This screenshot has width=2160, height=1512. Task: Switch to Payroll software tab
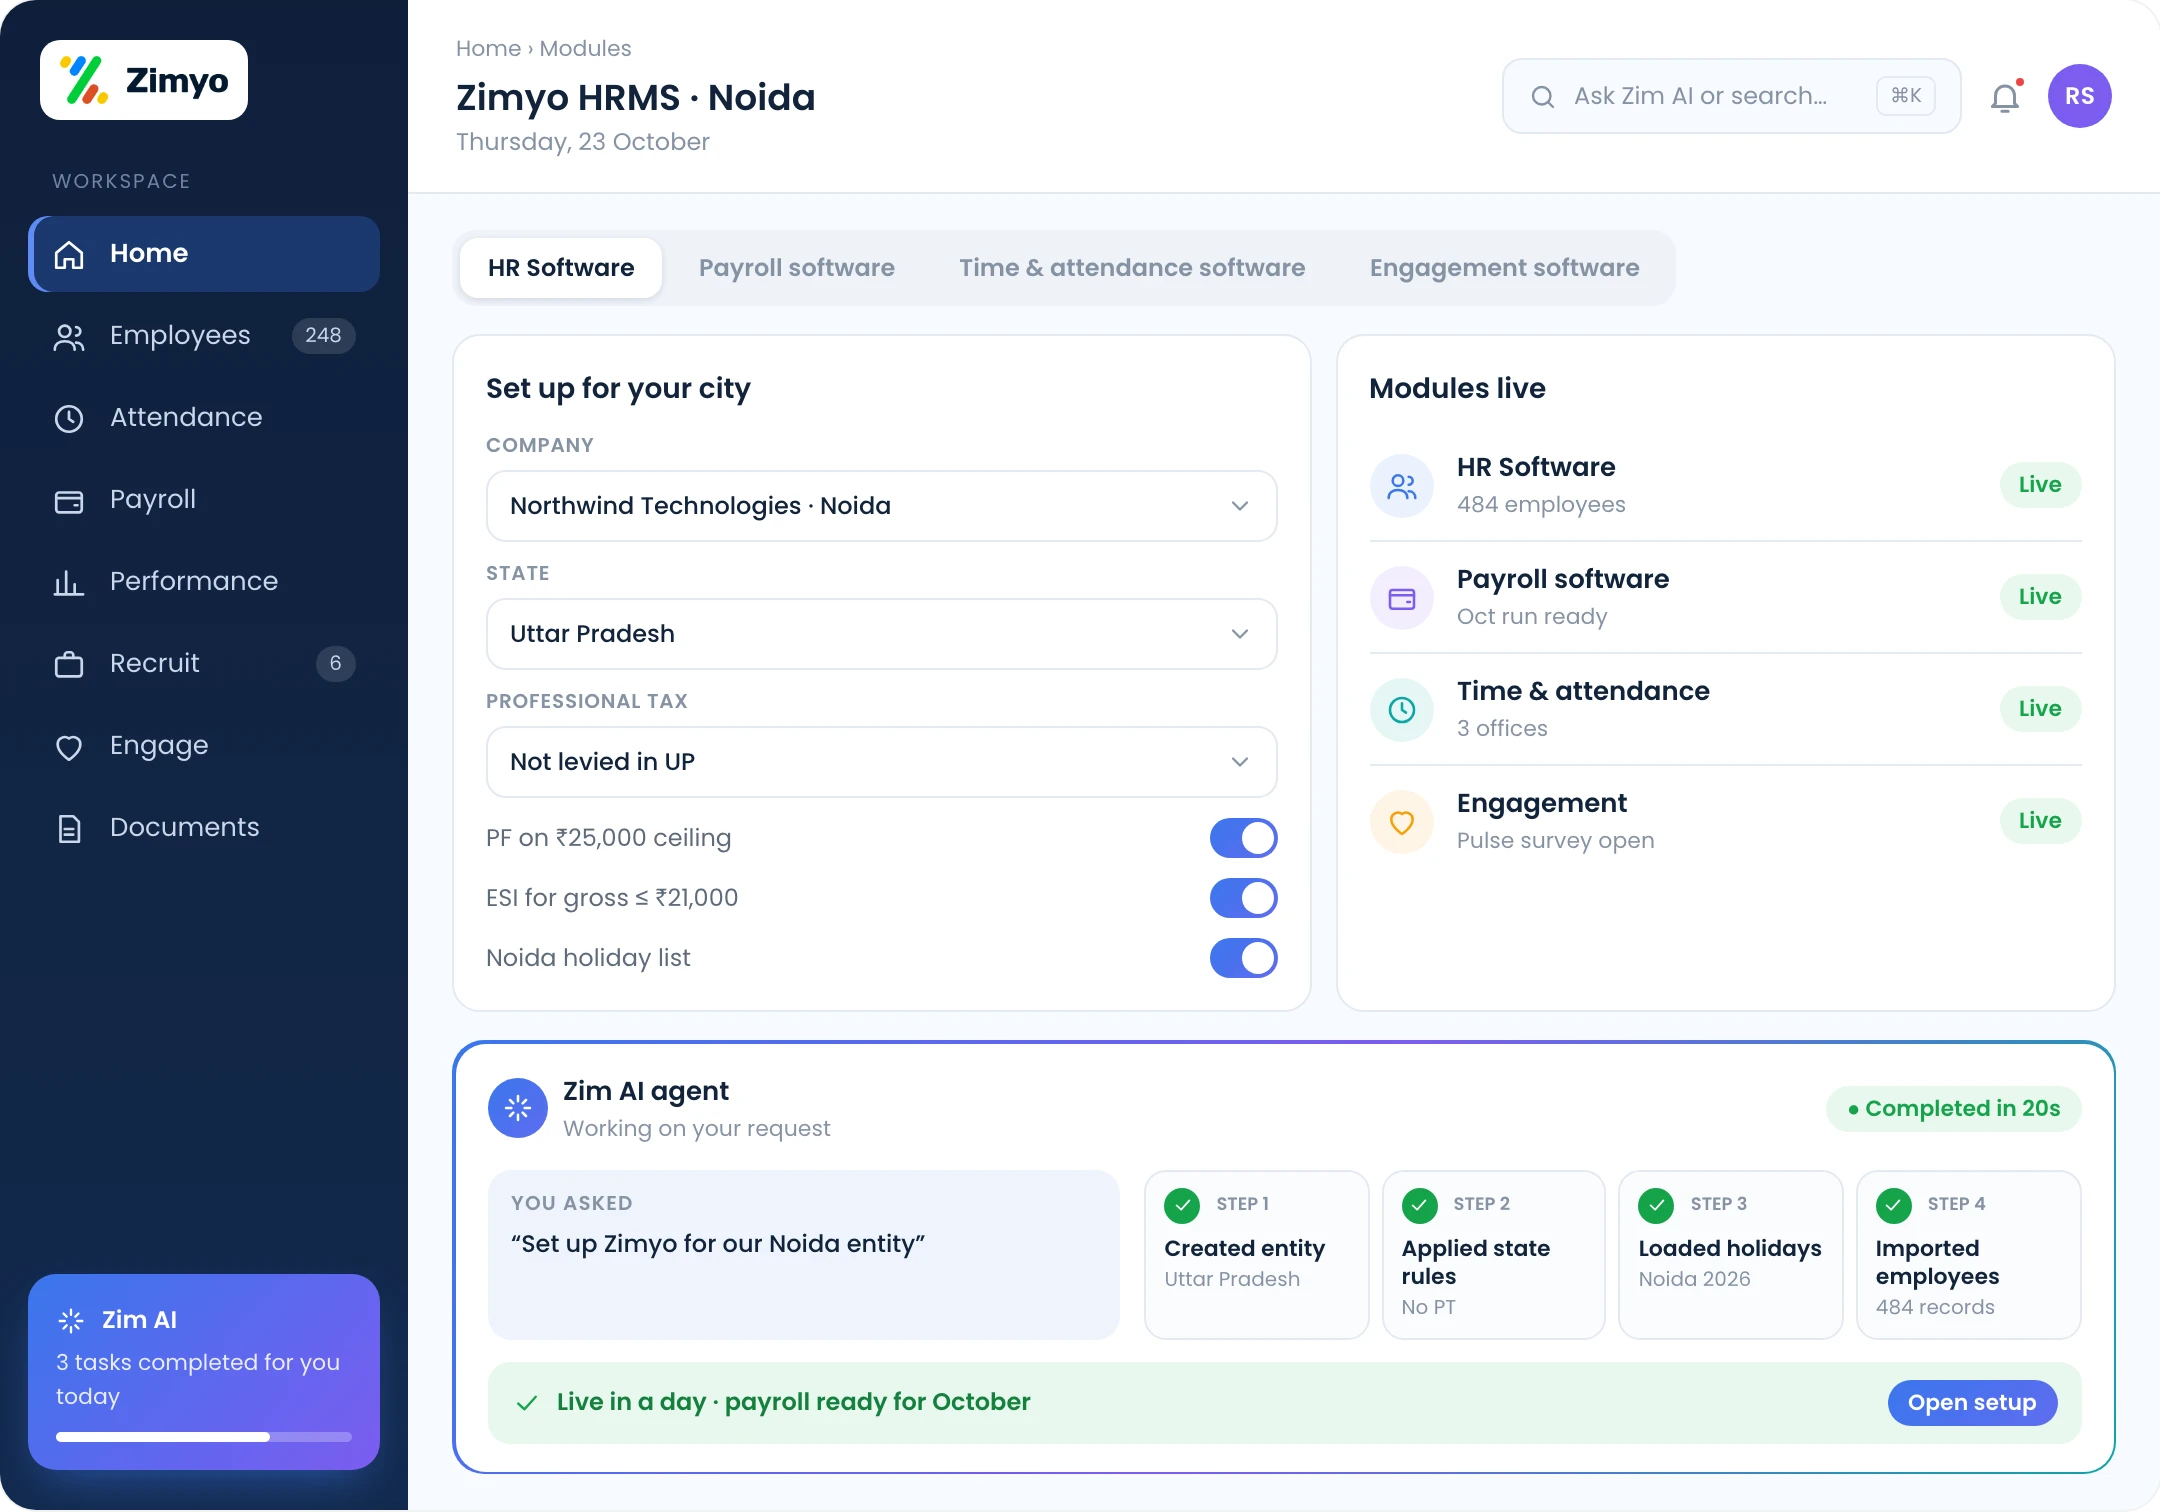(x=797, y=268)
